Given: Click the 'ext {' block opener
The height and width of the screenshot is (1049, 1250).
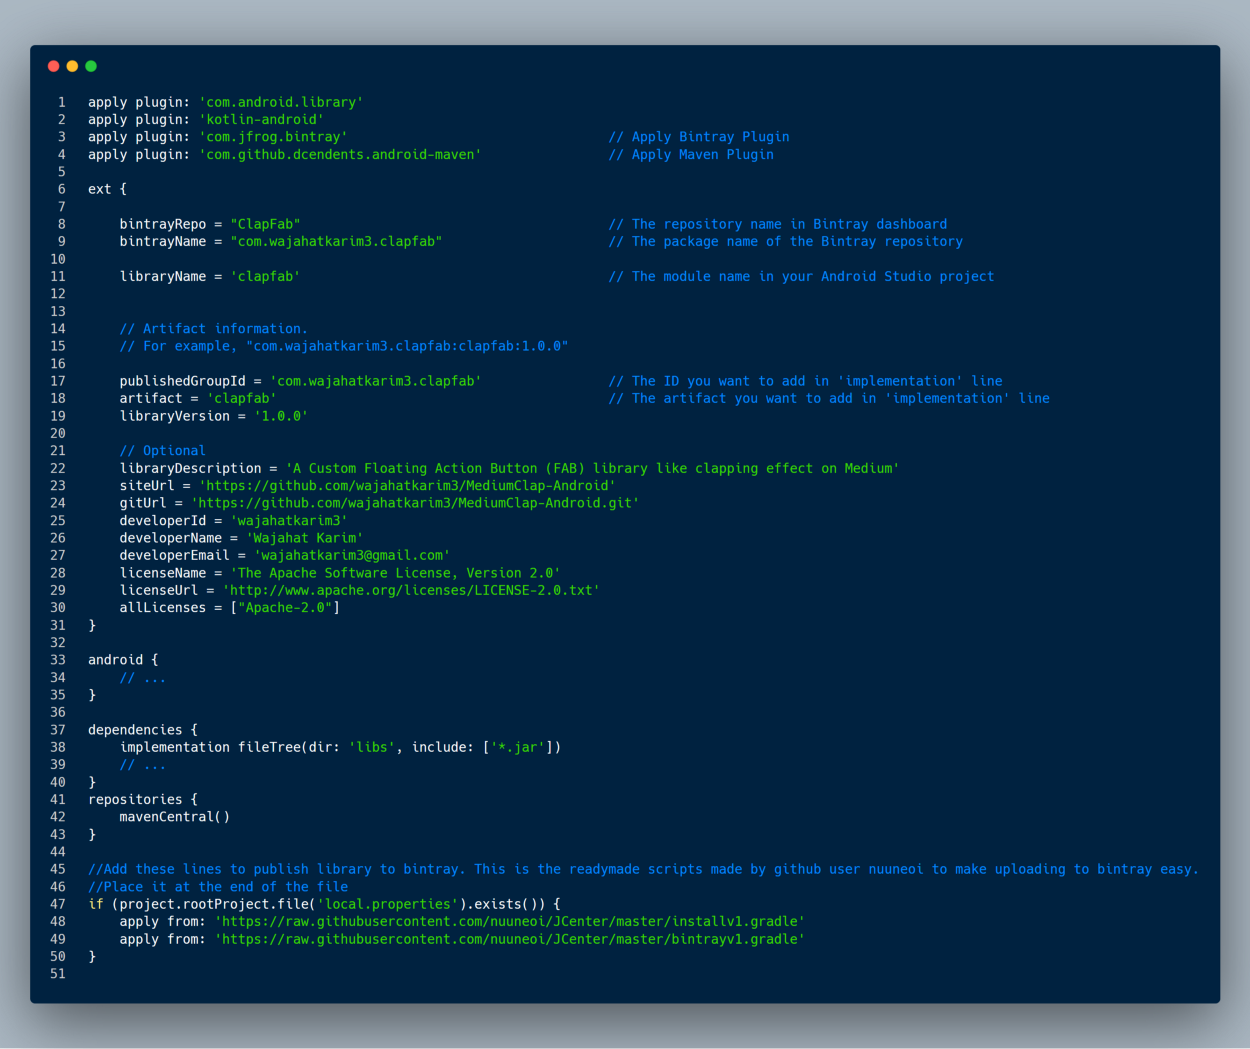Looking at the screenshot, I should coord(107,189).
